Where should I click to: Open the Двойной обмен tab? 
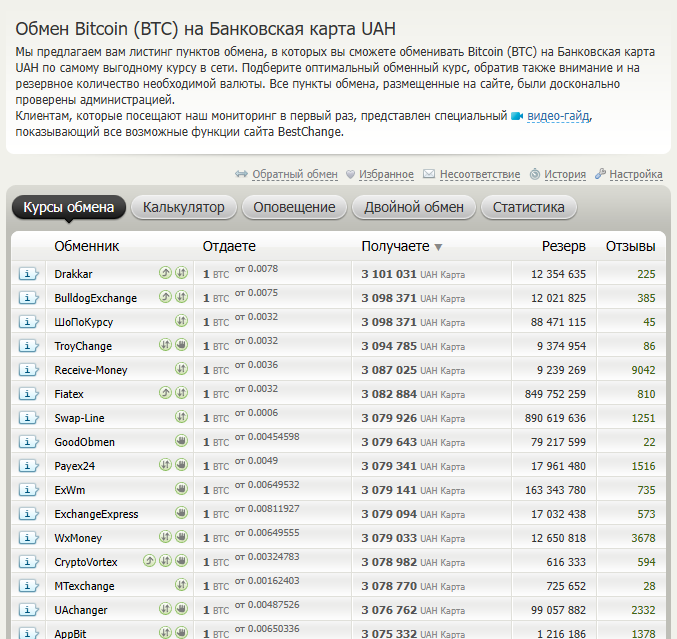click(414, 207)
